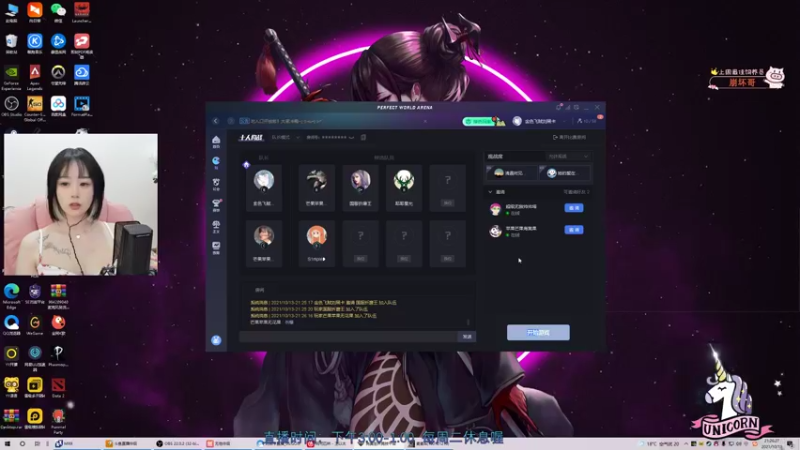Select the first player card with house badge
The image size is (800, 450).
click(264, 188)
